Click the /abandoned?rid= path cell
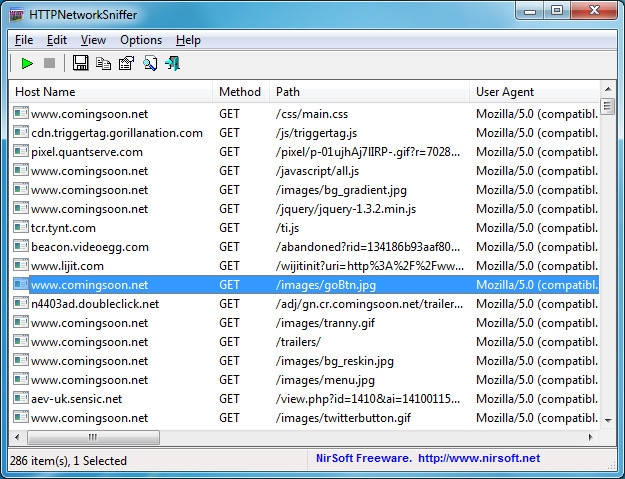Image resolution: width=625 pixels, height=479 pixels. point(368,247)
